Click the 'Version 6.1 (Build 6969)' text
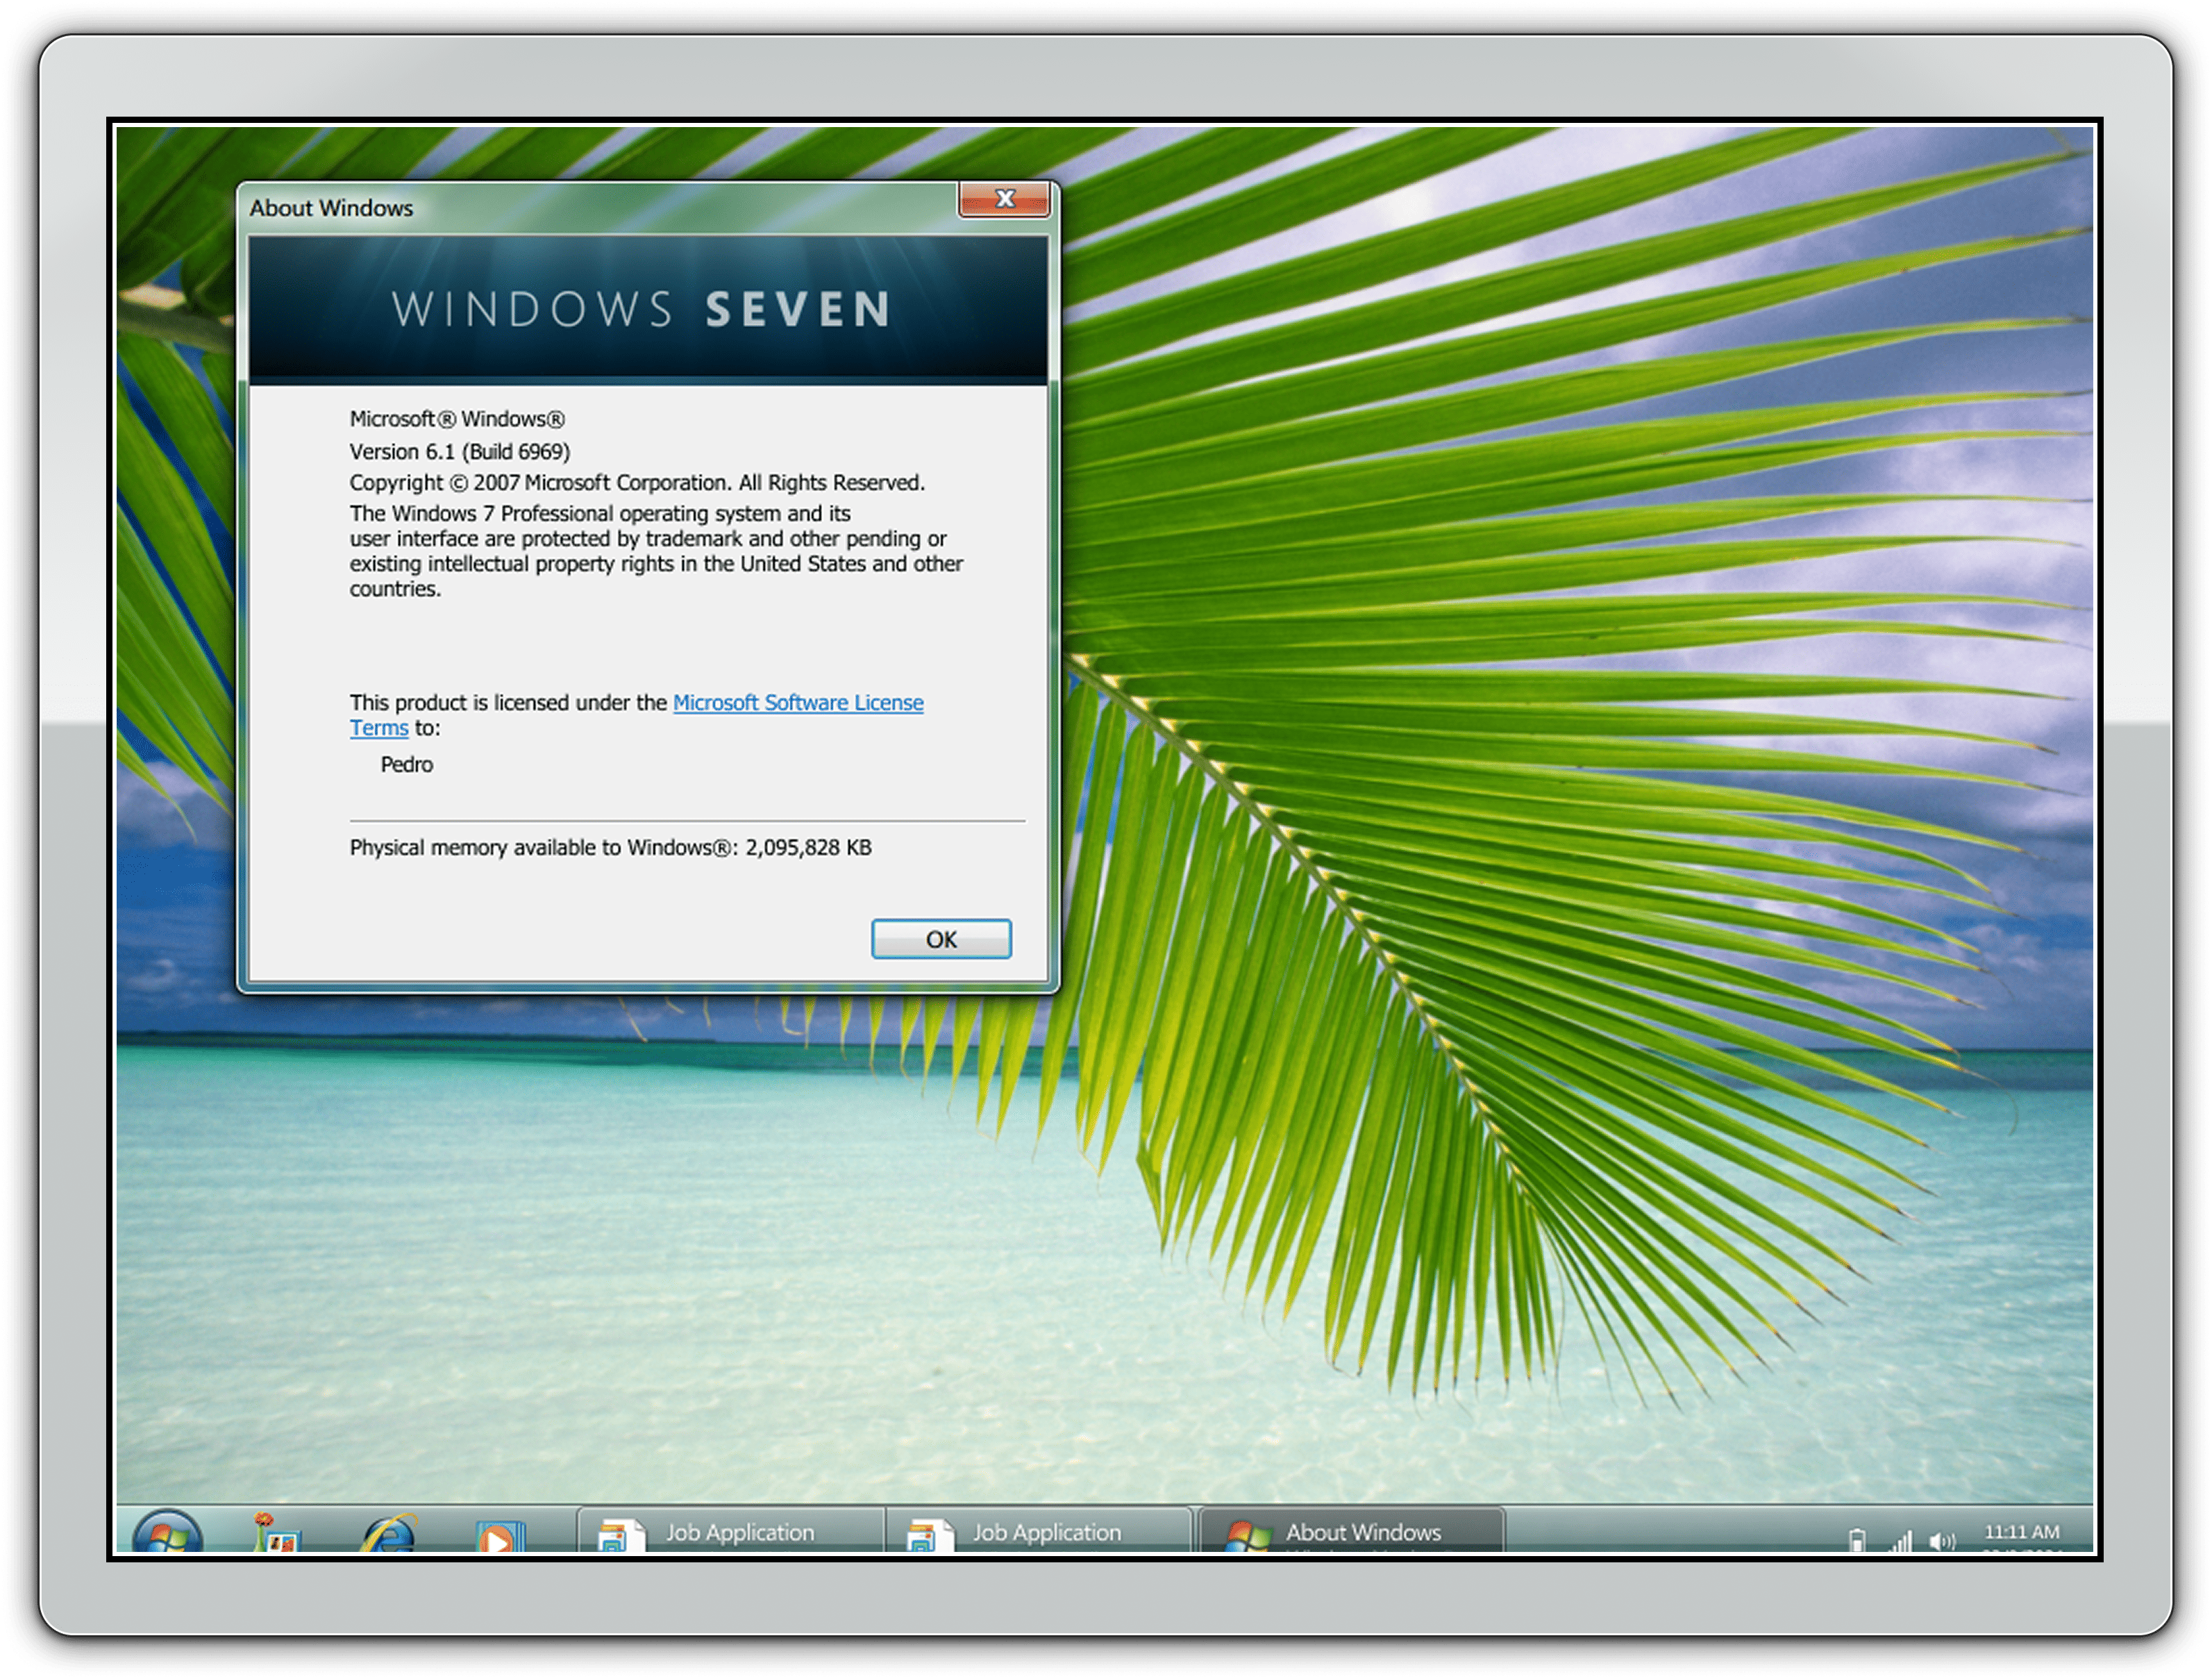The height and width of the screenshot is (1679, 2212). pos(460,451)
